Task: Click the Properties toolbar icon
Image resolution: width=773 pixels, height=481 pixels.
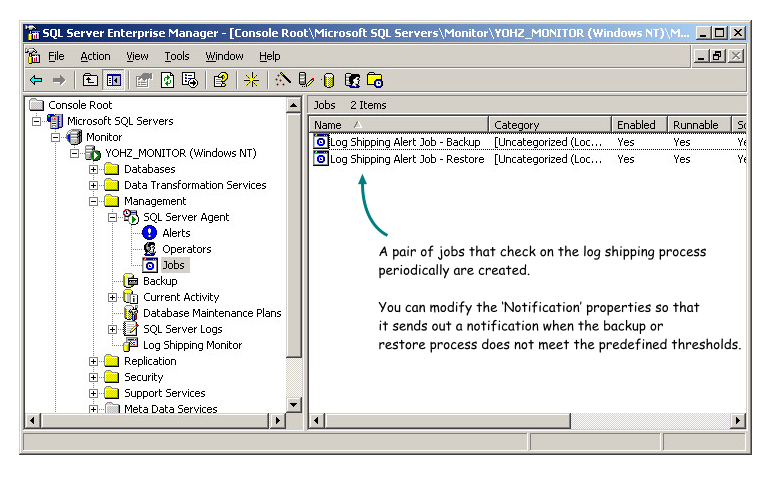Action: [143, 80]
